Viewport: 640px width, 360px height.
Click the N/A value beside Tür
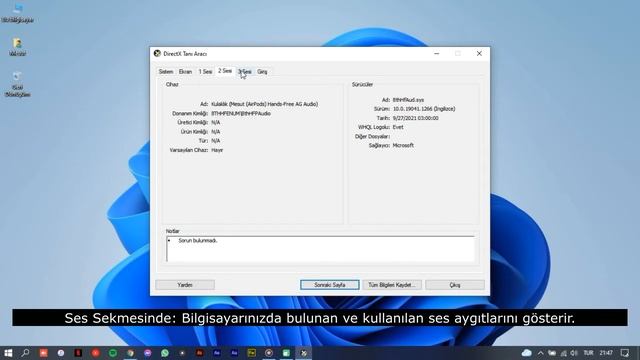216,141
